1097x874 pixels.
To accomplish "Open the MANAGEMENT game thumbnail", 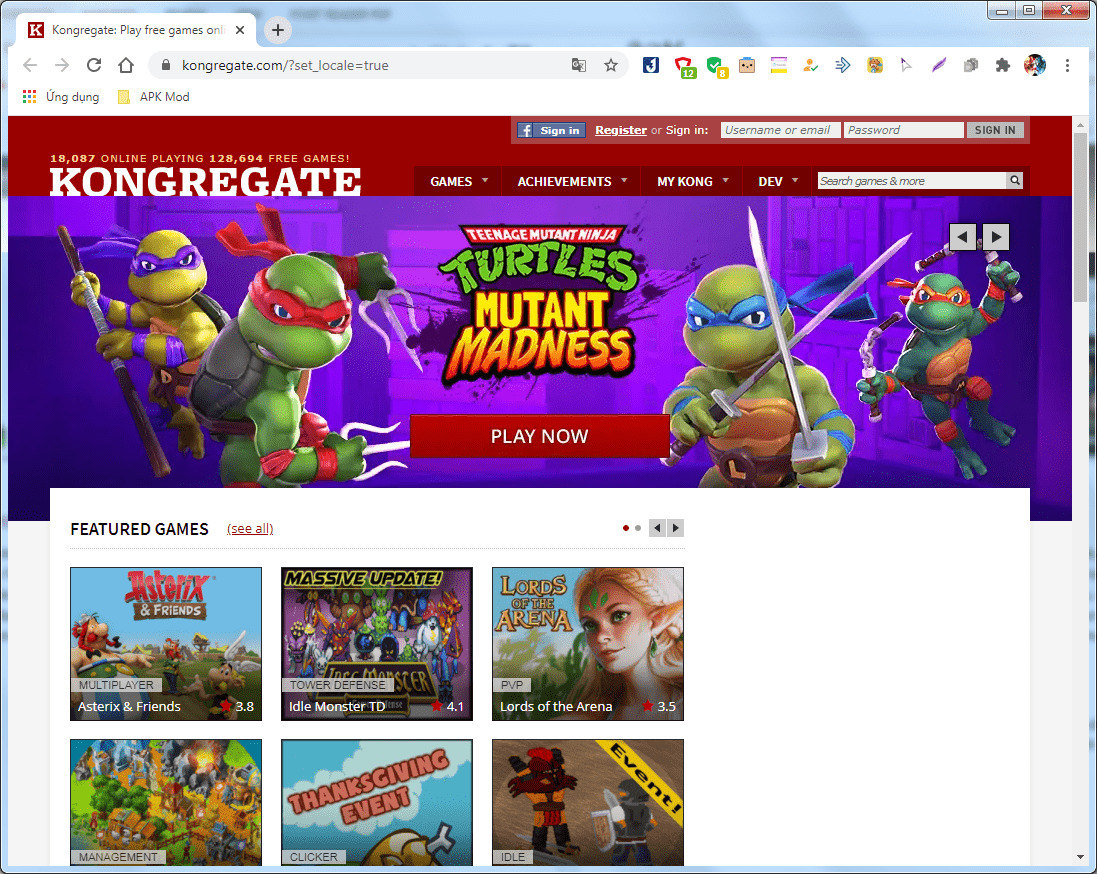I will [166, 803].
